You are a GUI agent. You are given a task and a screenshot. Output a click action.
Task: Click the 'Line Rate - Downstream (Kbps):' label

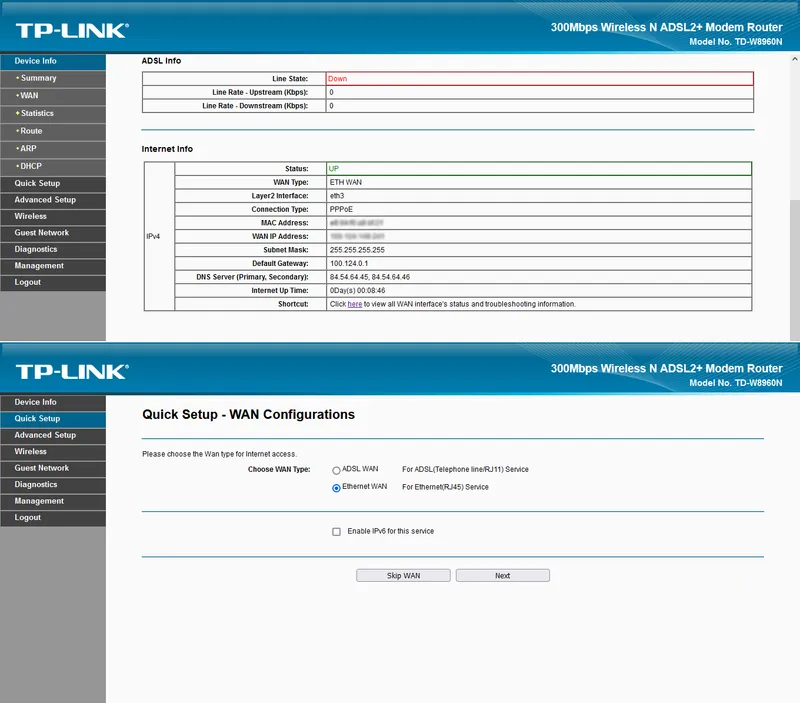point(255,106)
